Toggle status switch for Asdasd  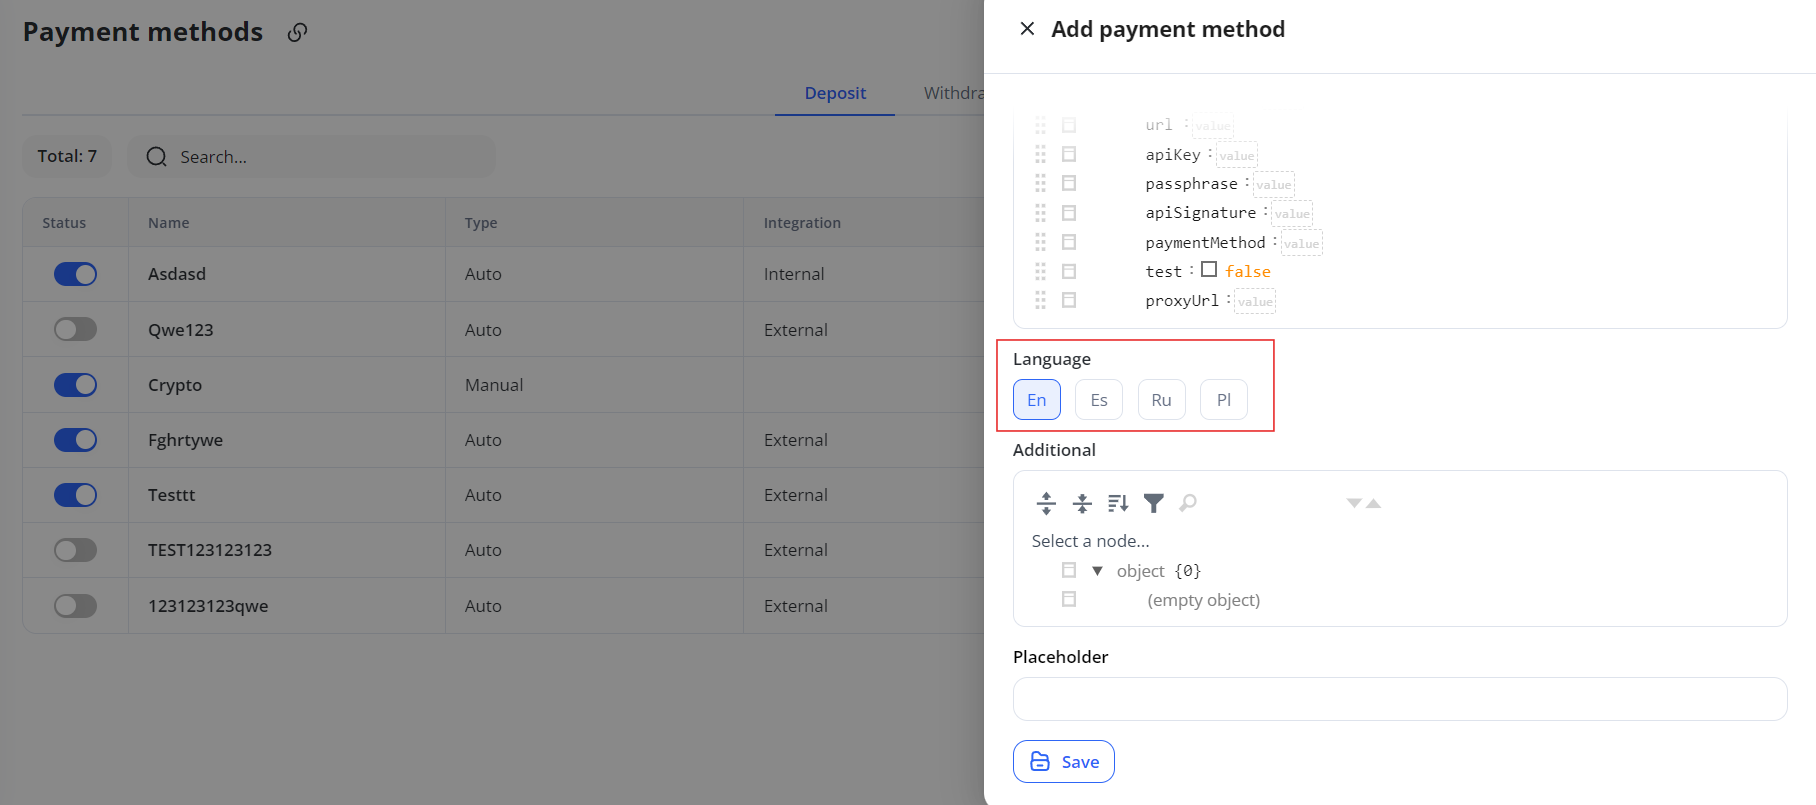[x=75, y=274]
